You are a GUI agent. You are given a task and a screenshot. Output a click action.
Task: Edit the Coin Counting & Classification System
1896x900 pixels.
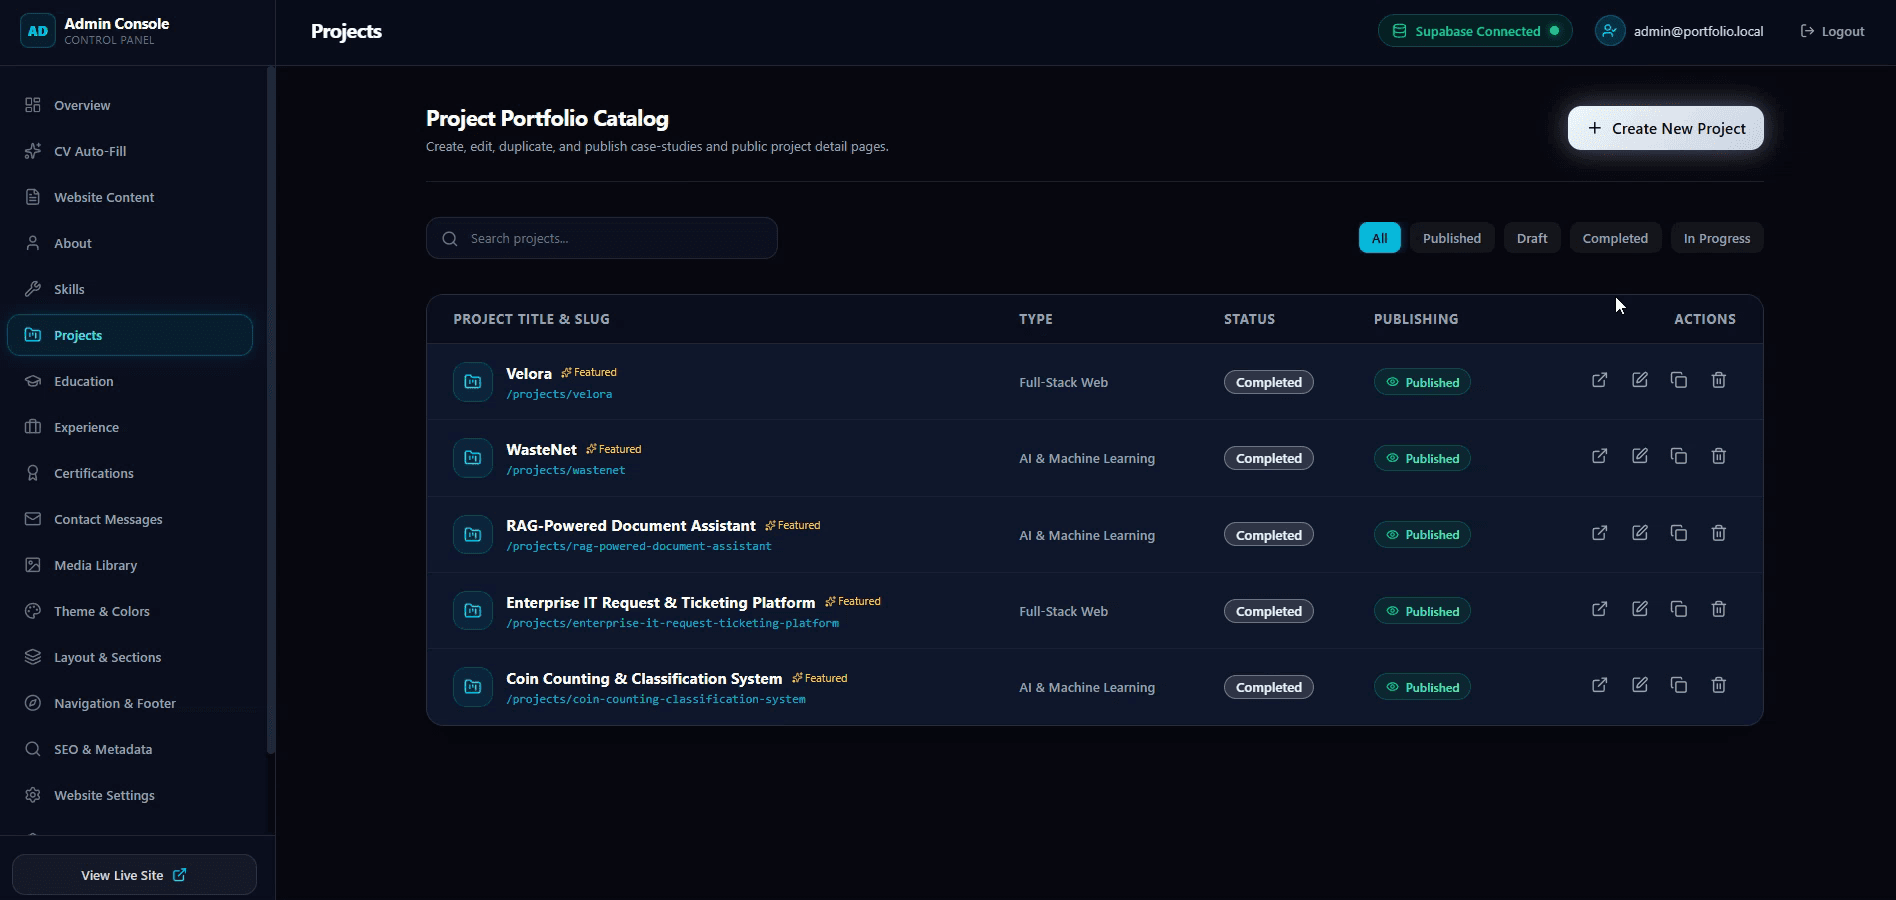click(x=1639, y=685)
